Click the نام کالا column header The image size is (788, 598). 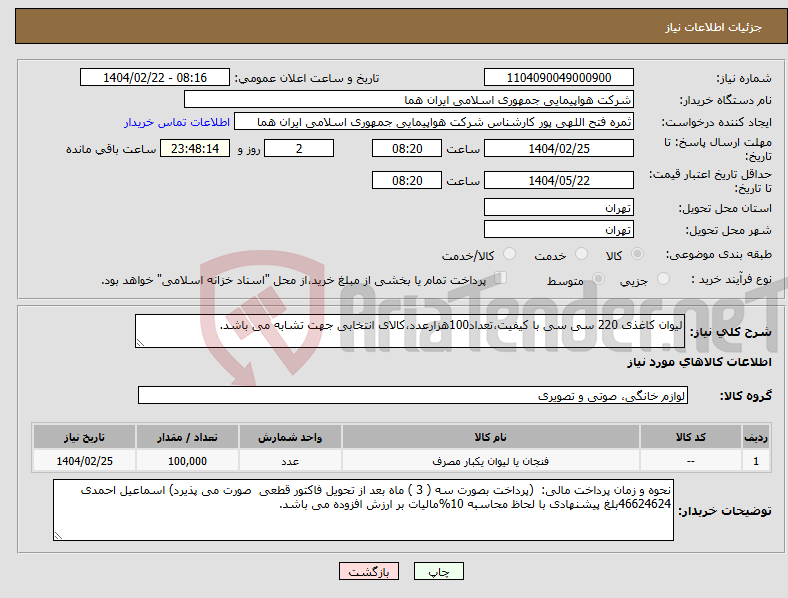(490, 437)
